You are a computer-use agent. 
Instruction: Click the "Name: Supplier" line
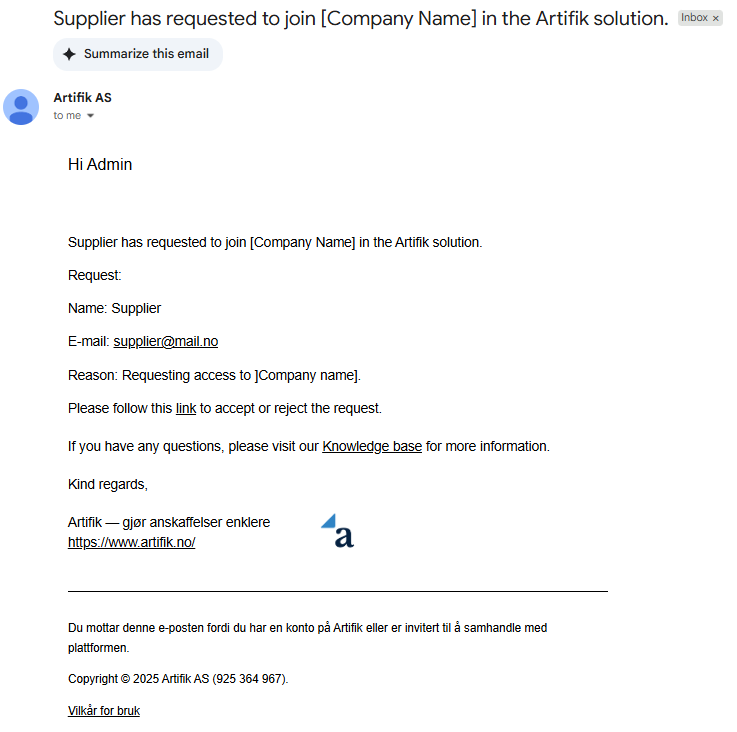[x=114, y=308]
